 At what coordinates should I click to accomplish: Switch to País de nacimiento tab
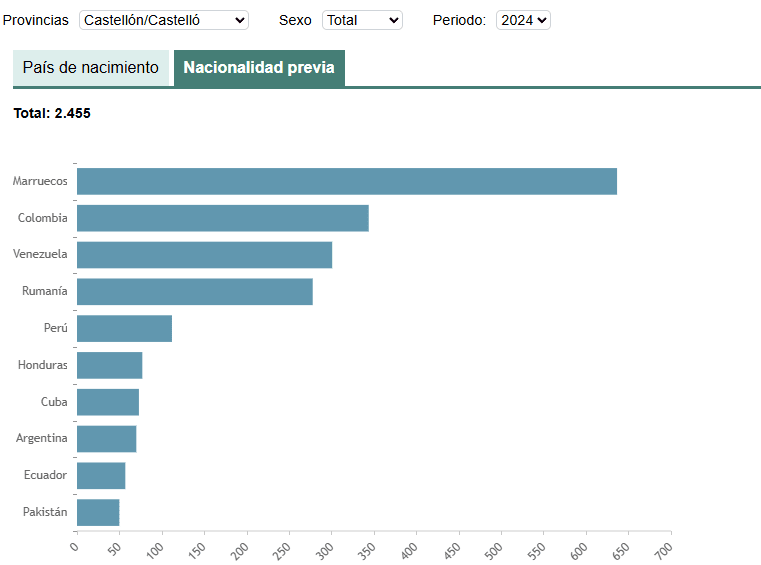[91, 68]
